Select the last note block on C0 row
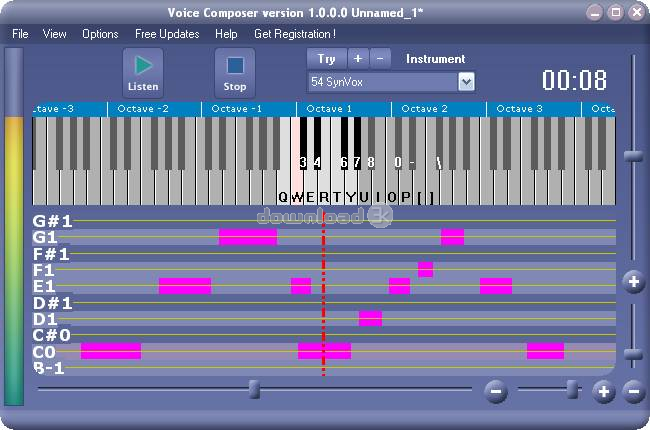 pyautogui.click(x=545, y=351)
